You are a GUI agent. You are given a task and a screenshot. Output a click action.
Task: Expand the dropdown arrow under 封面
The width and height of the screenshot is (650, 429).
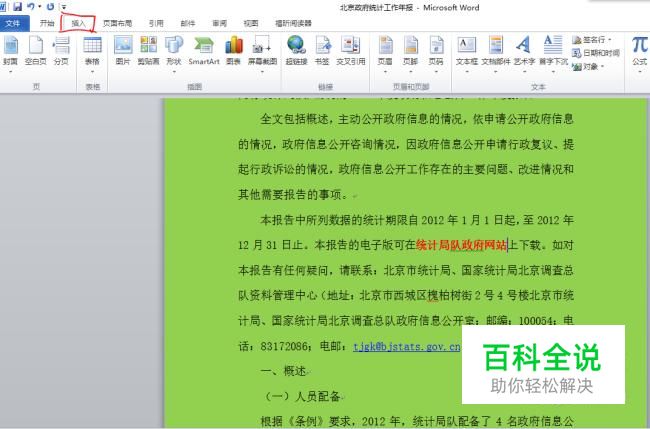(11, 72)
